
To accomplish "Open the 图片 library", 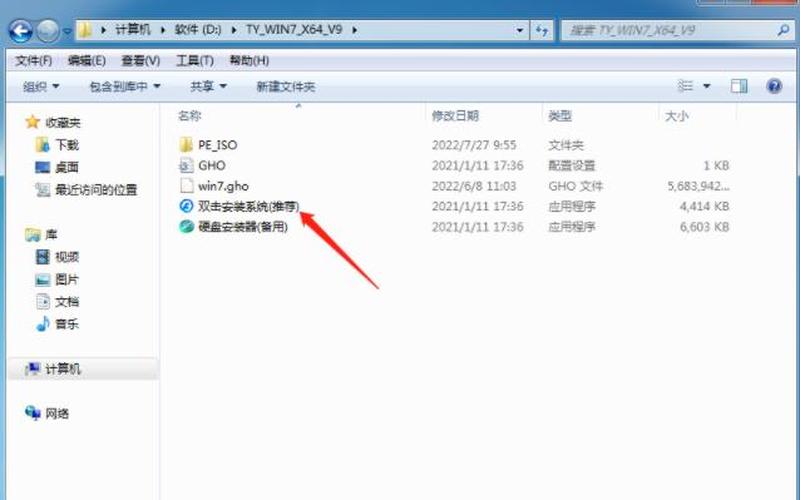I will click(x=67, y=279).
